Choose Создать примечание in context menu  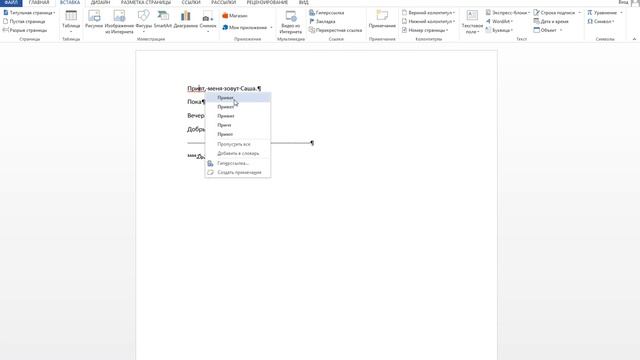(238, 172)
